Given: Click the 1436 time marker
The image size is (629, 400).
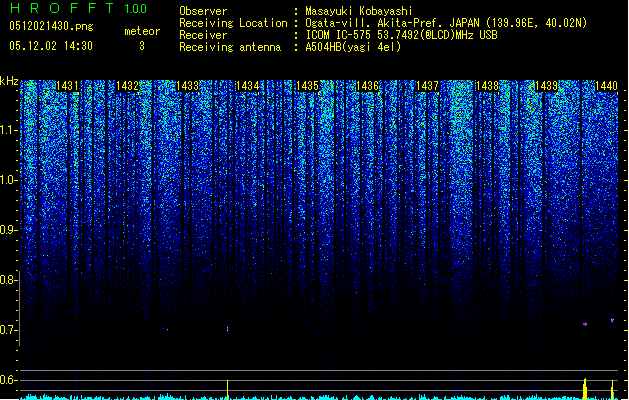Looking at the screenshot, I should pos(367,86).
